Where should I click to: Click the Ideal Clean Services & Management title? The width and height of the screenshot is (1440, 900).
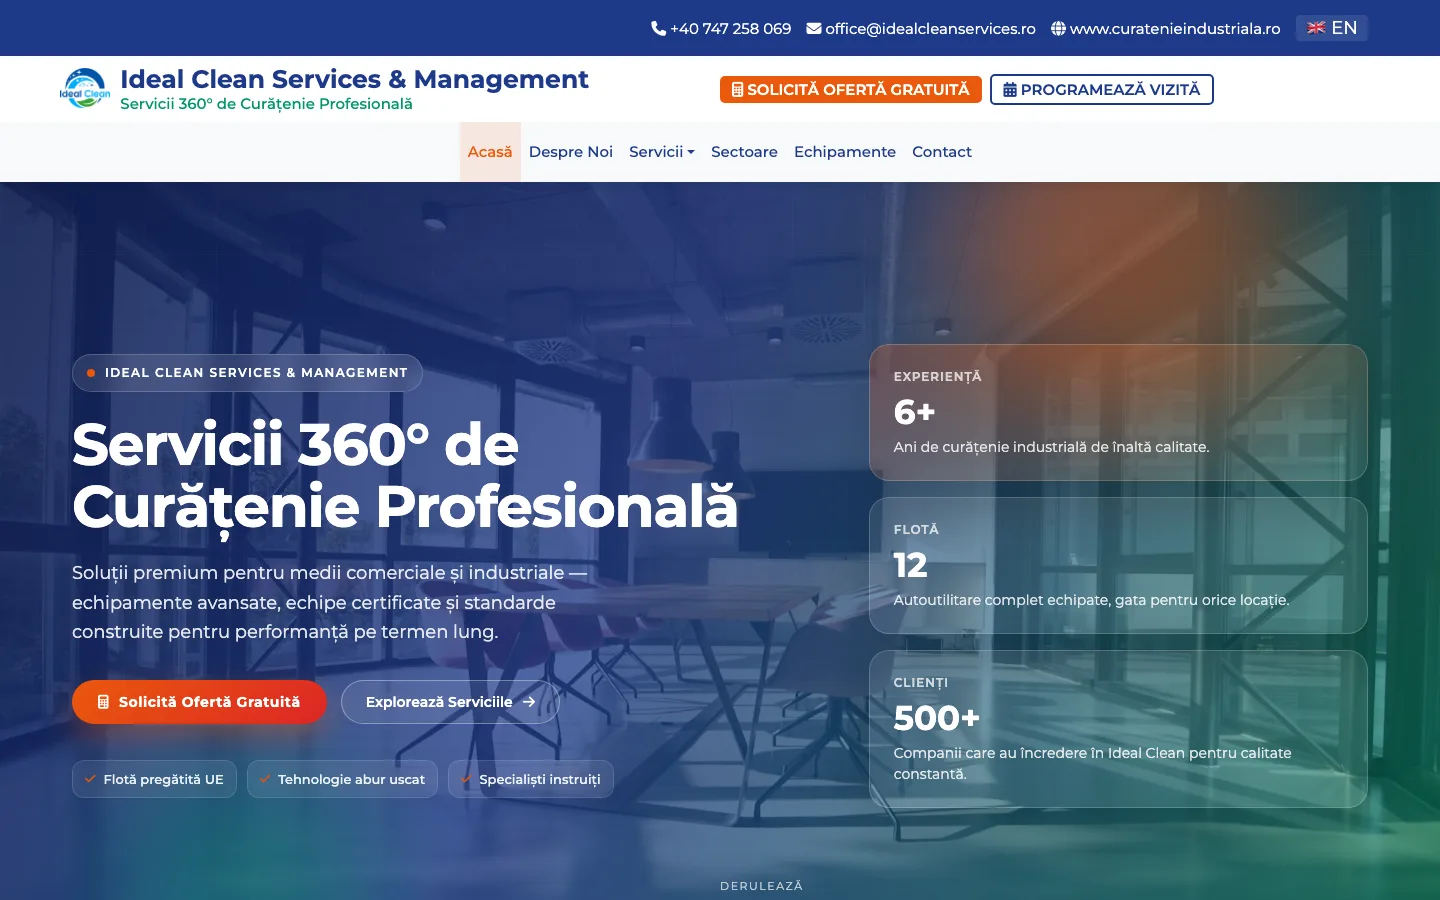click(x=354, y=79)
